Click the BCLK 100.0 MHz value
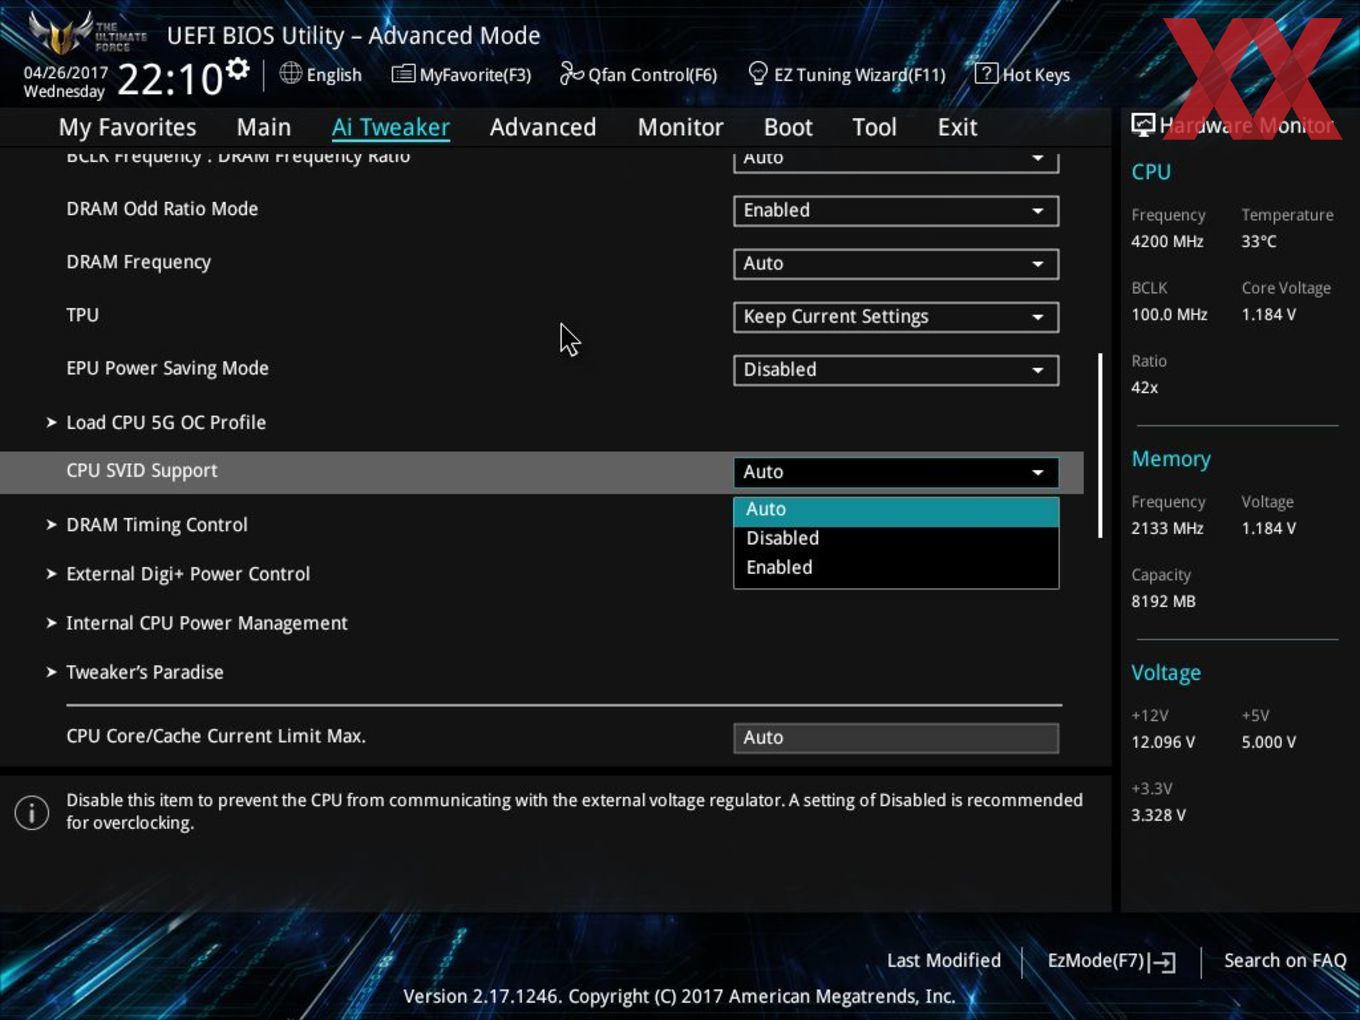The image size is (1360, 1020). tap(1169, 314)
